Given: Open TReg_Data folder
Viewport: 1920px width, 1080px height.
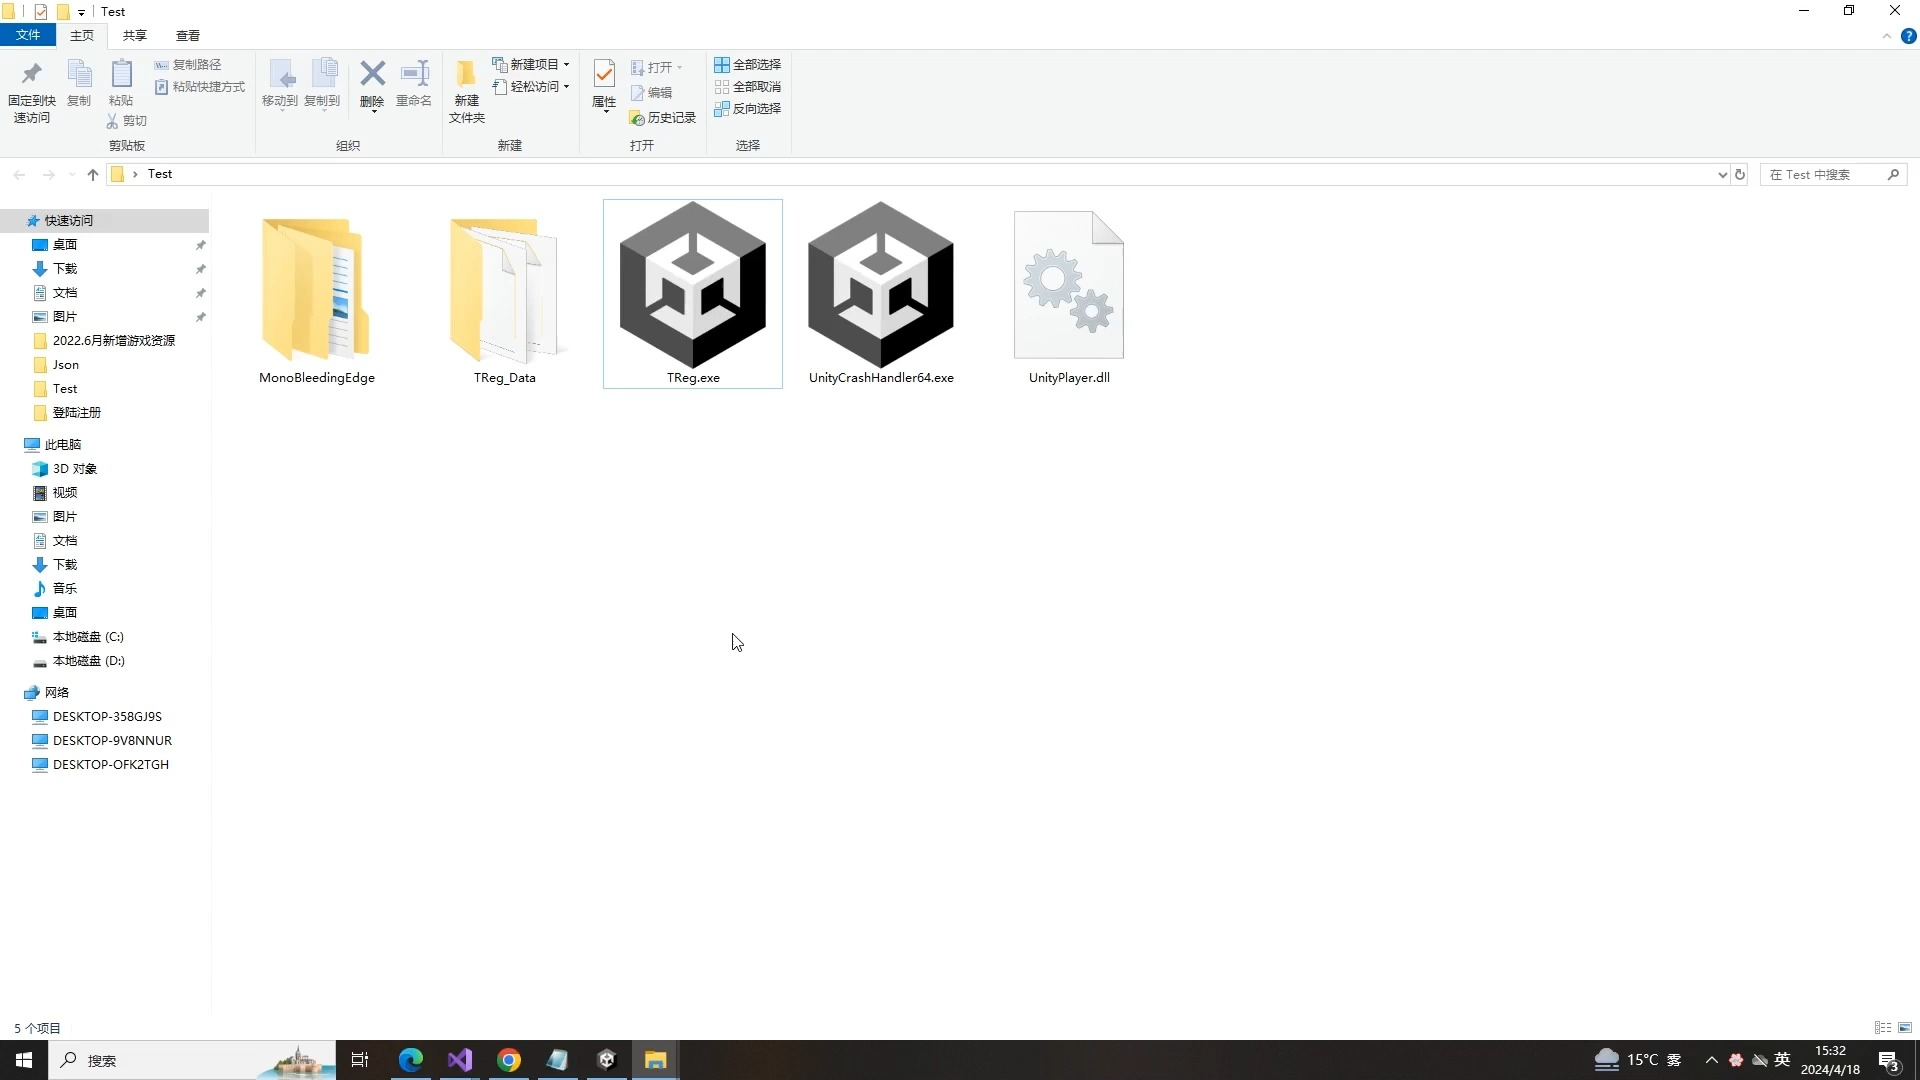Looking at the screenshot, I should pos(504,293).
